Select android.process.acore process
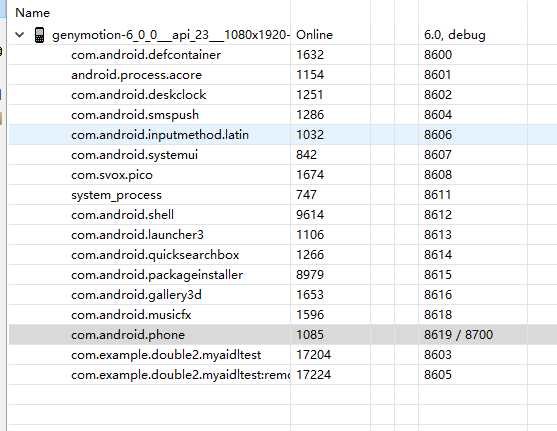557x431 pixels. 282,75
